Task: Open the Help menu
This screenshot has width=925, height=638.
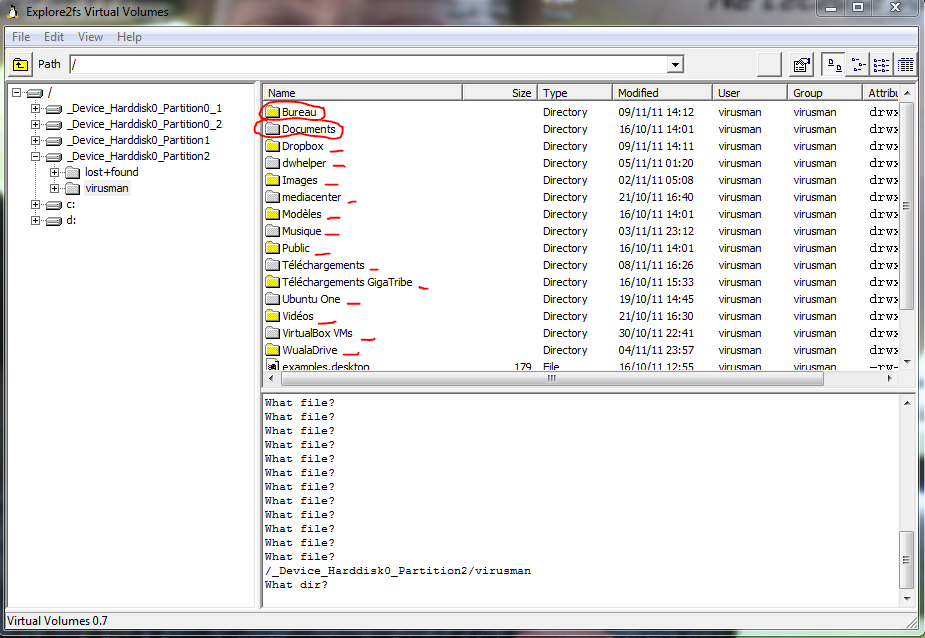Action: pyautogui.click(x=129, y=37)
